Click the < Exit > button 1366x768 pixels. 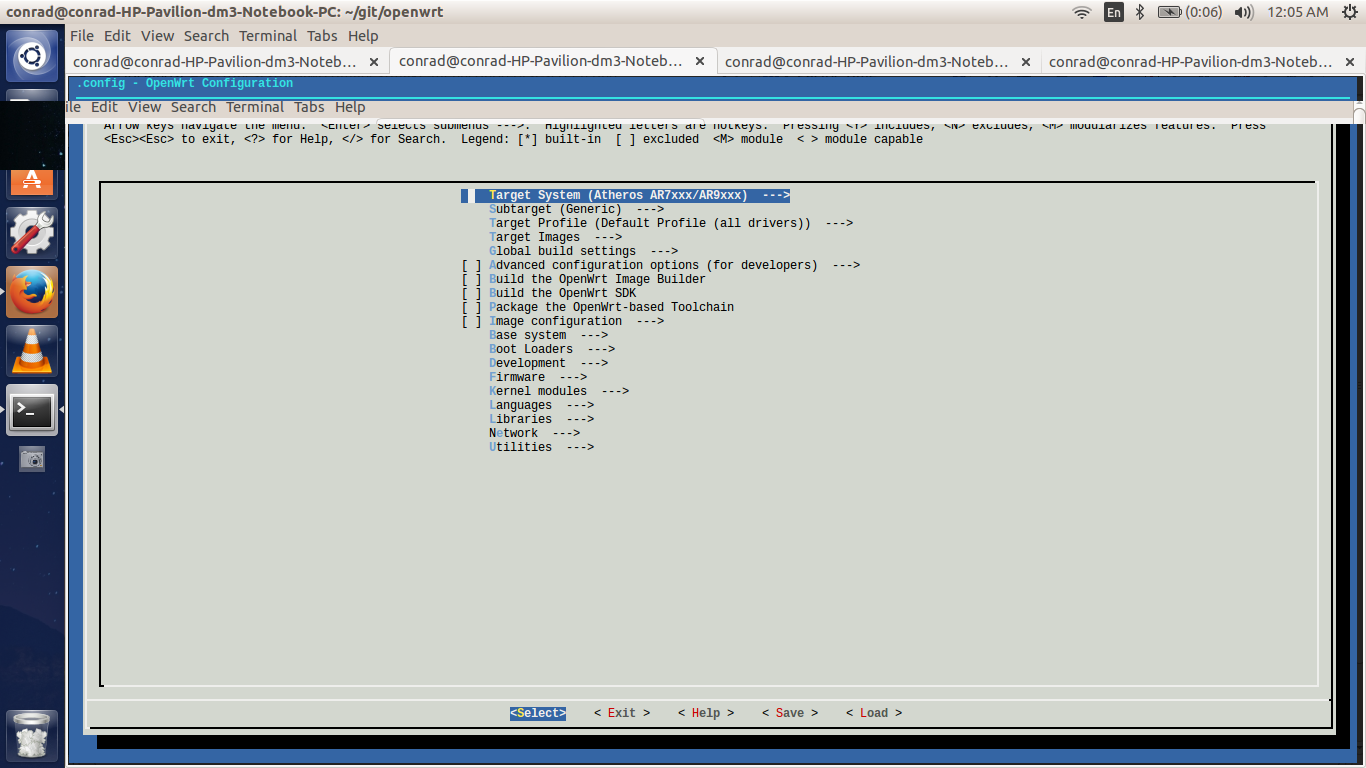pos(622,714)
